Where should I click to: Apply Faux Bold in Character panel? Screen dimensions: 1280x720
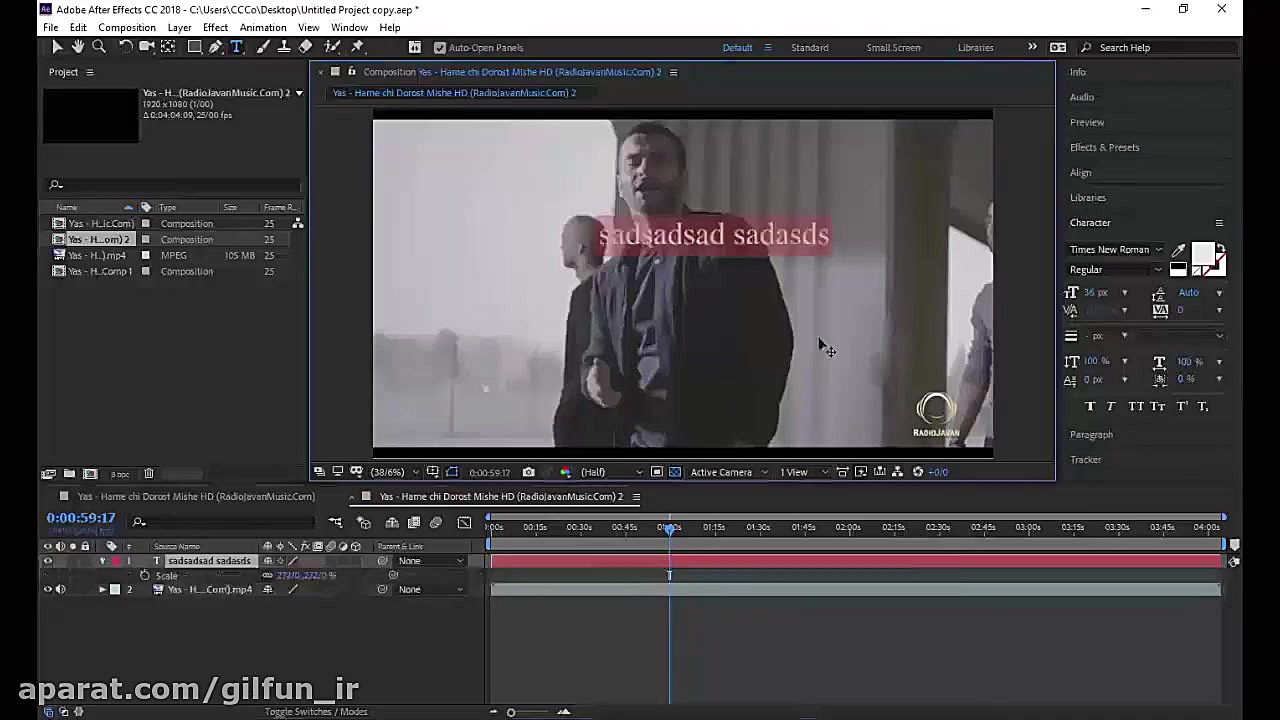pos(1090,406)
